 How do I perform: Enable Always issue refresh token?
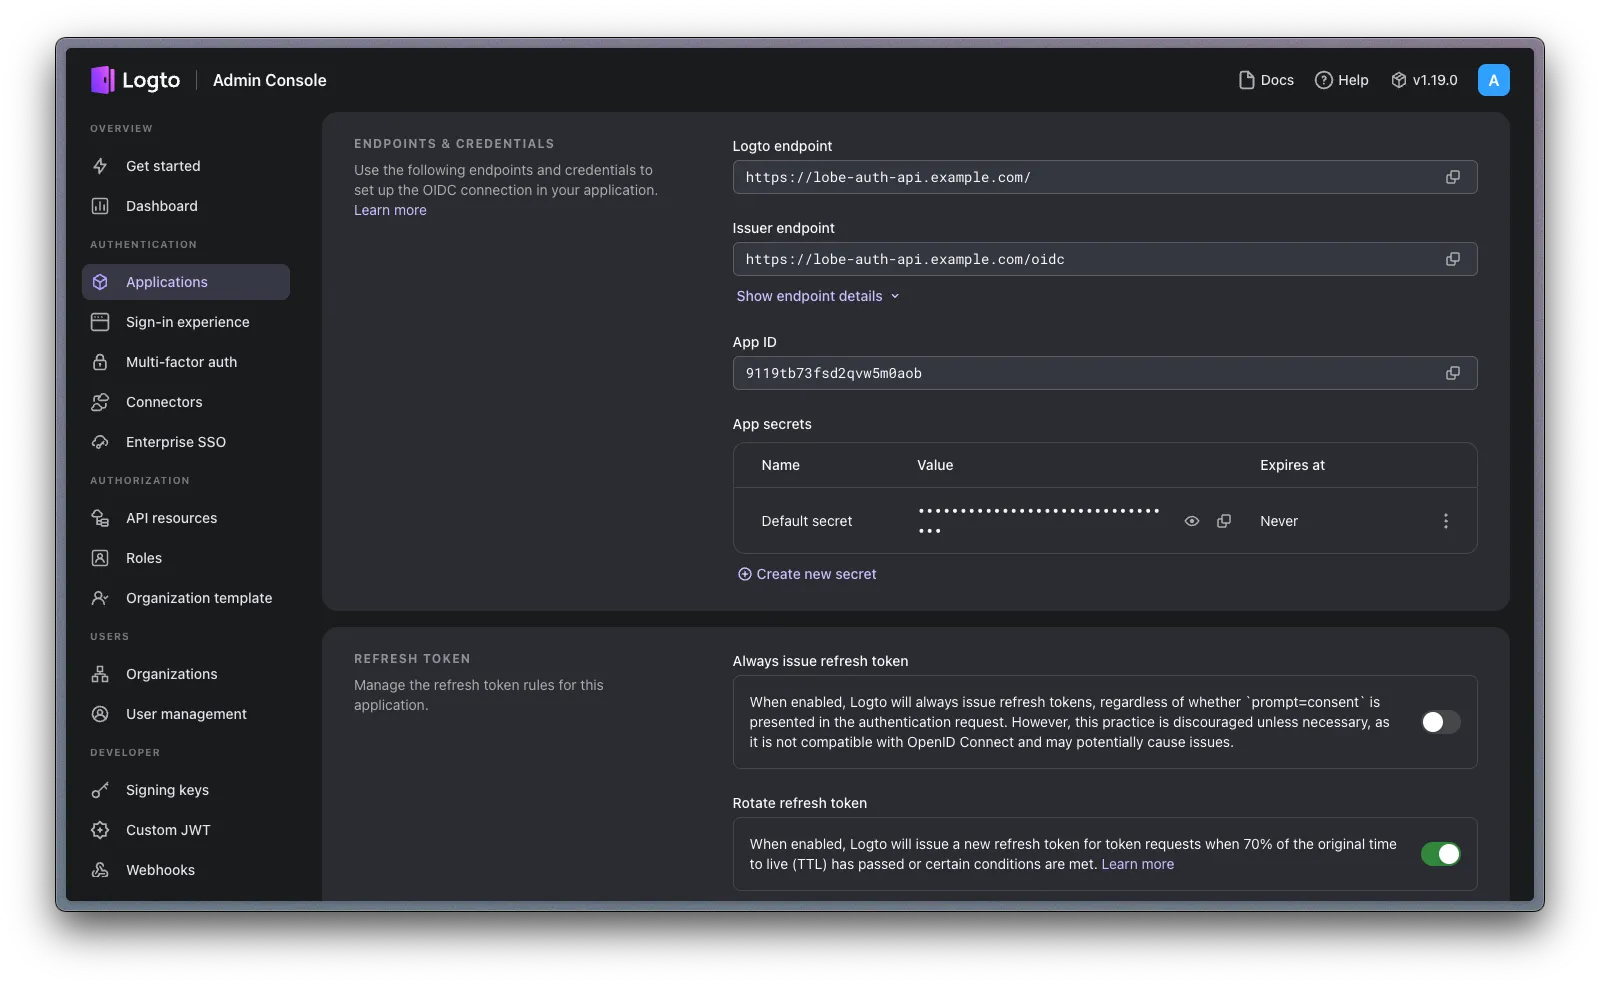coord(1440,722)
